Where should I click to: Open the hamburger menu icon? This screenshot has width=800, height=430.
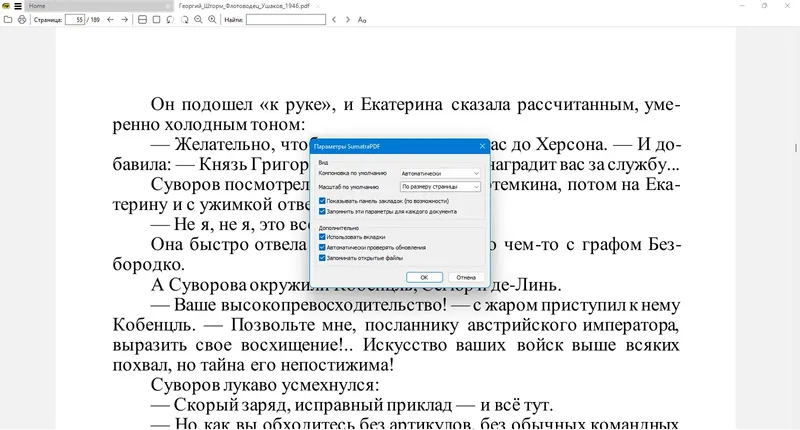[18, 6]
